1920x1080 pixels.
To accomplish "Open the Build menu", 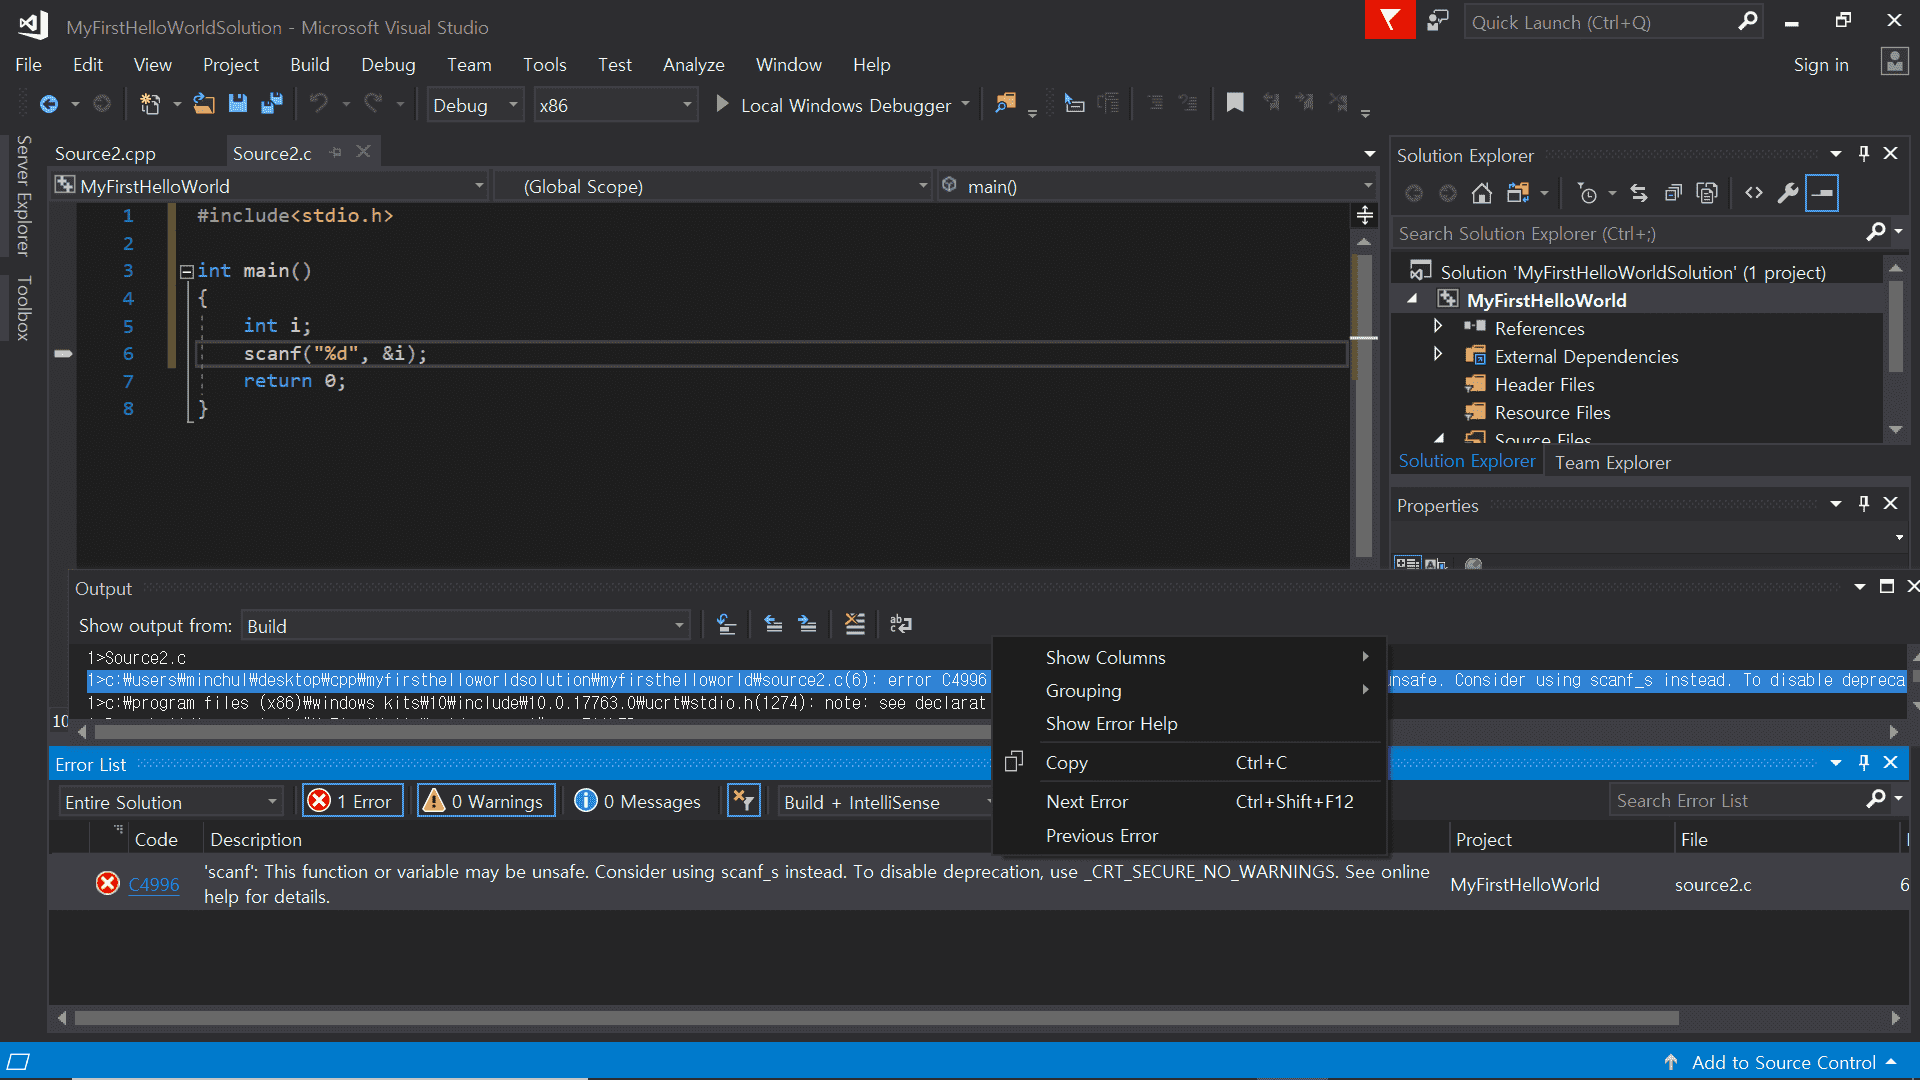I will click(309, 65).
